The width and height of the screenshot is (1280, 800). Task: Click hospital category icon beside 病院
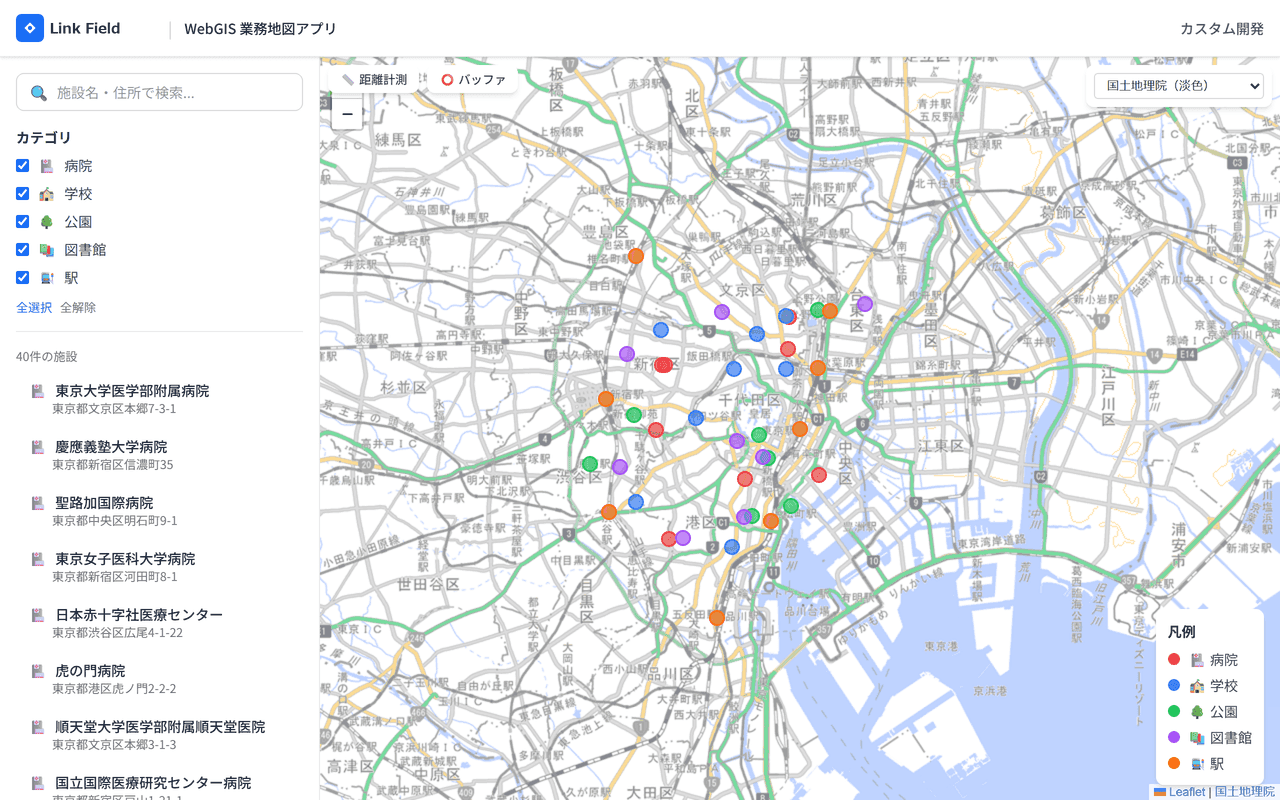pos(46,166)
